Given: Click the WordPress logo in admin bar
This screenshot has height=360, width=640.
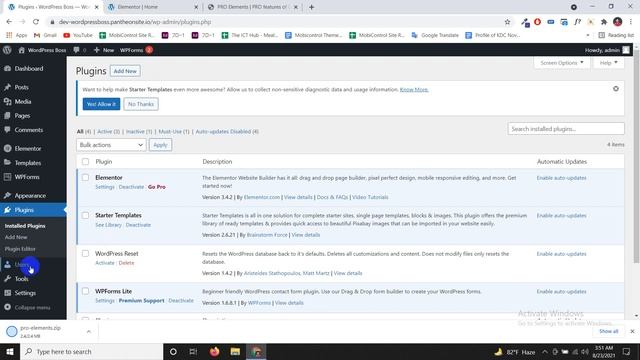Looking at the screenshot, I should (x=7, y=50).
